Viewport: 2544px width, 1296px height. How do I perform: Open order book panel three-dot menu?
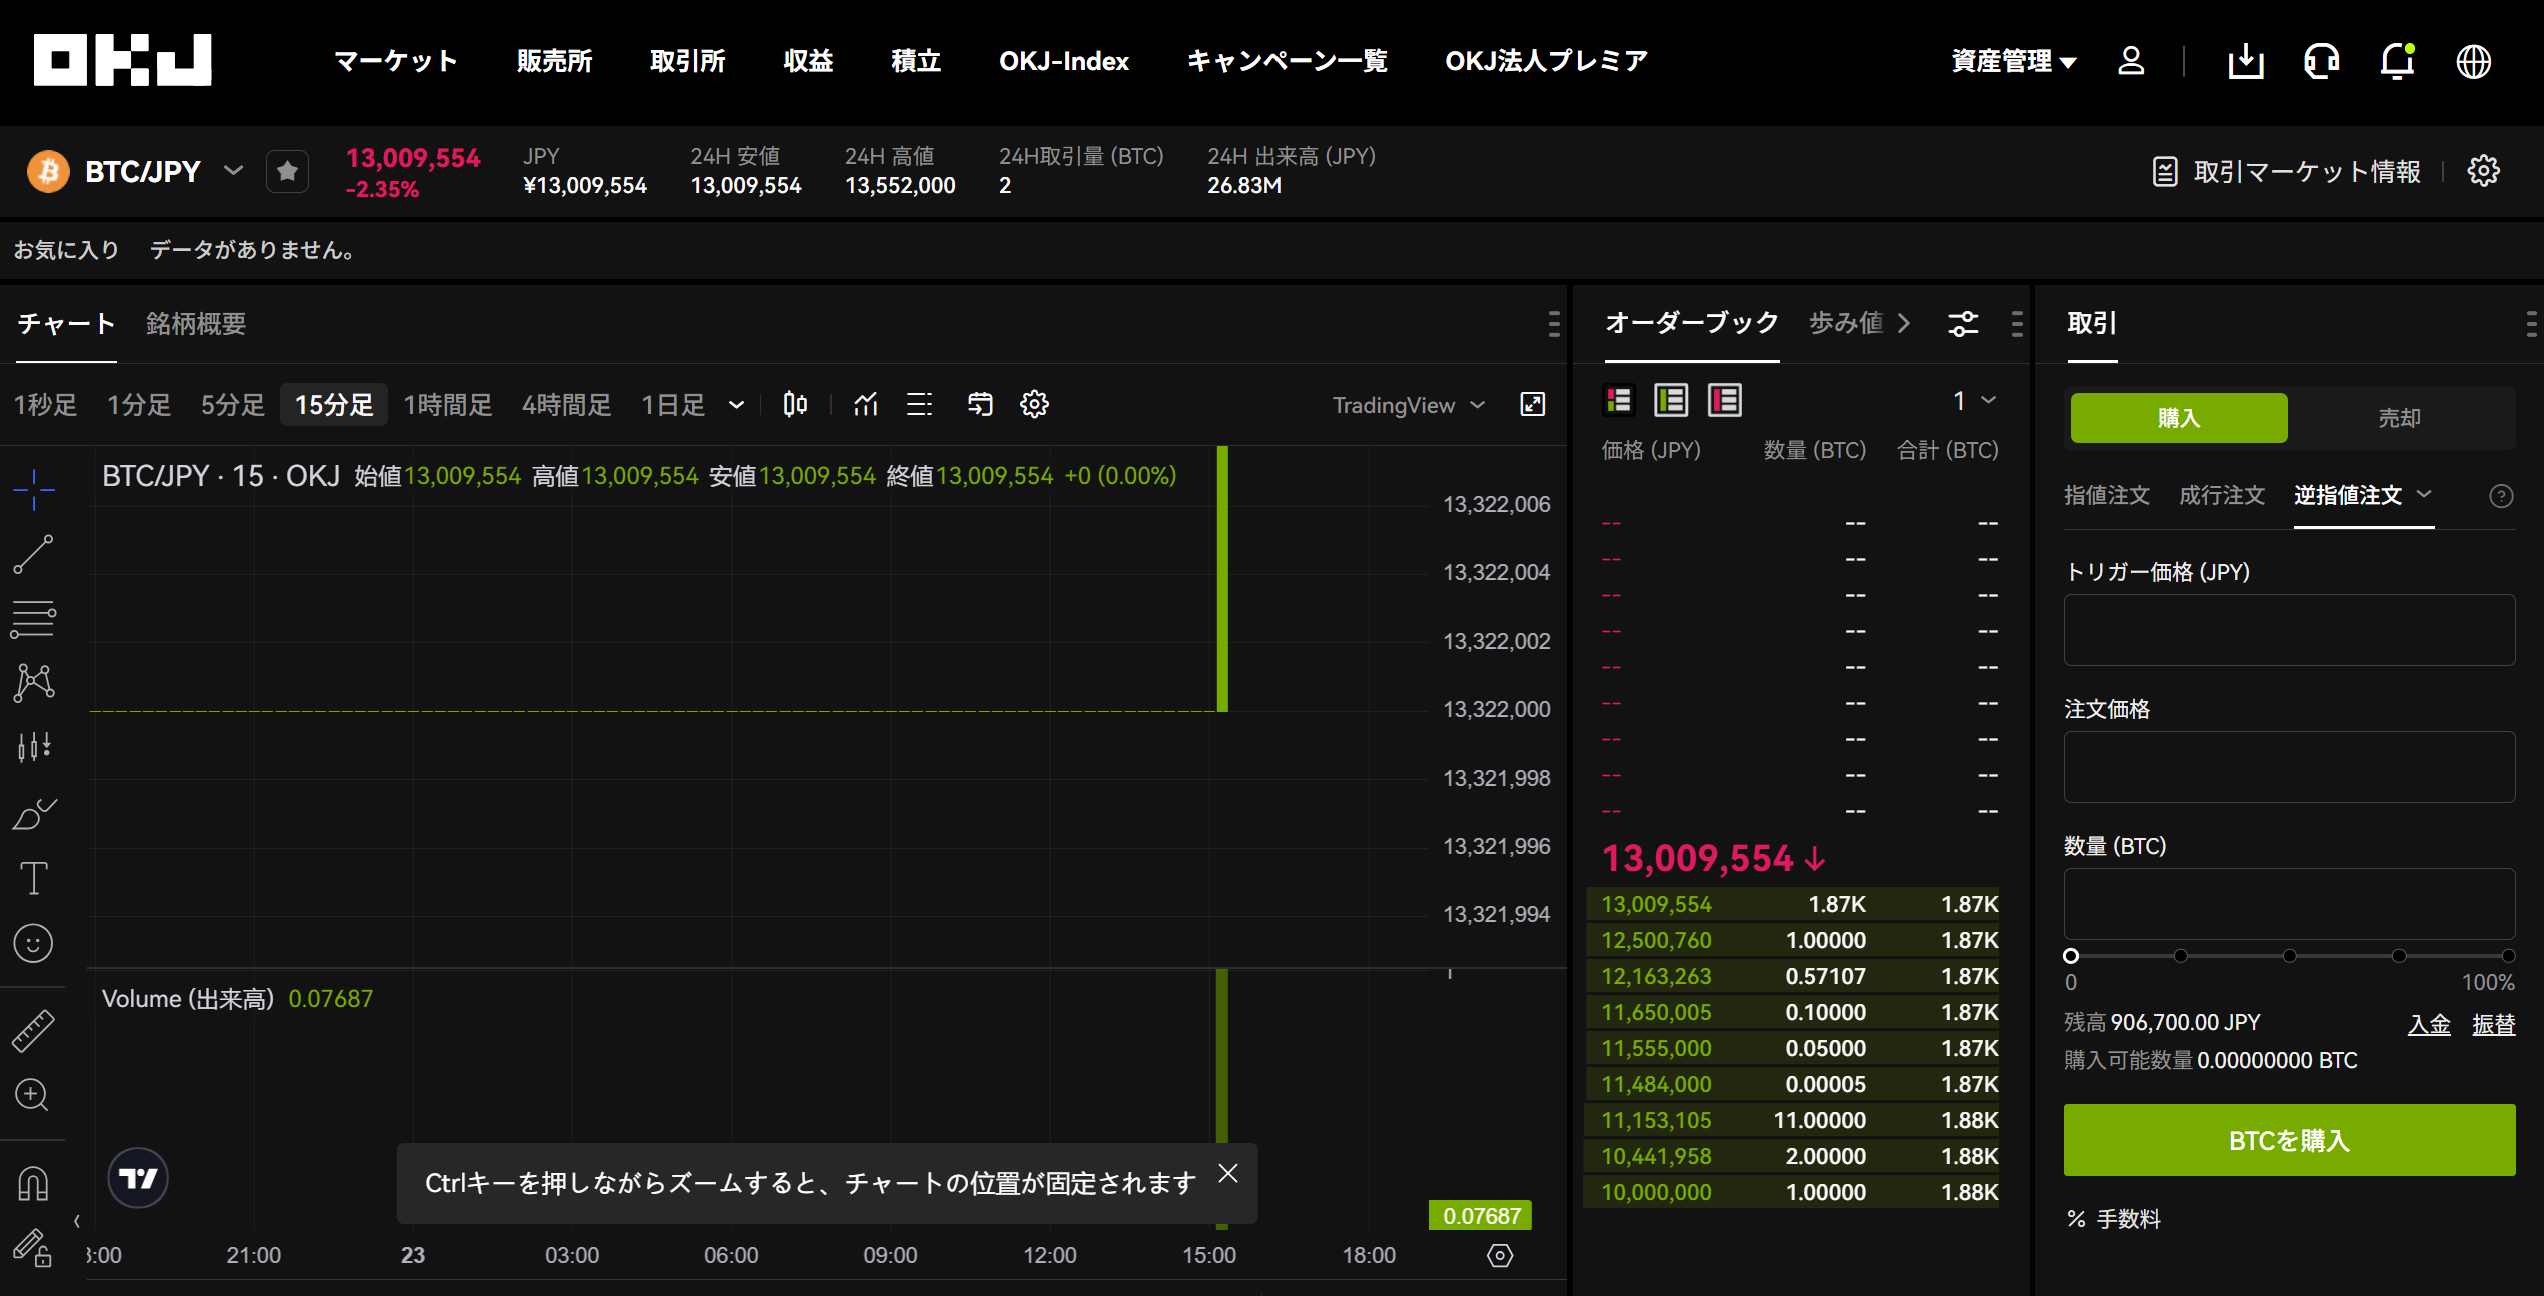2016,323
